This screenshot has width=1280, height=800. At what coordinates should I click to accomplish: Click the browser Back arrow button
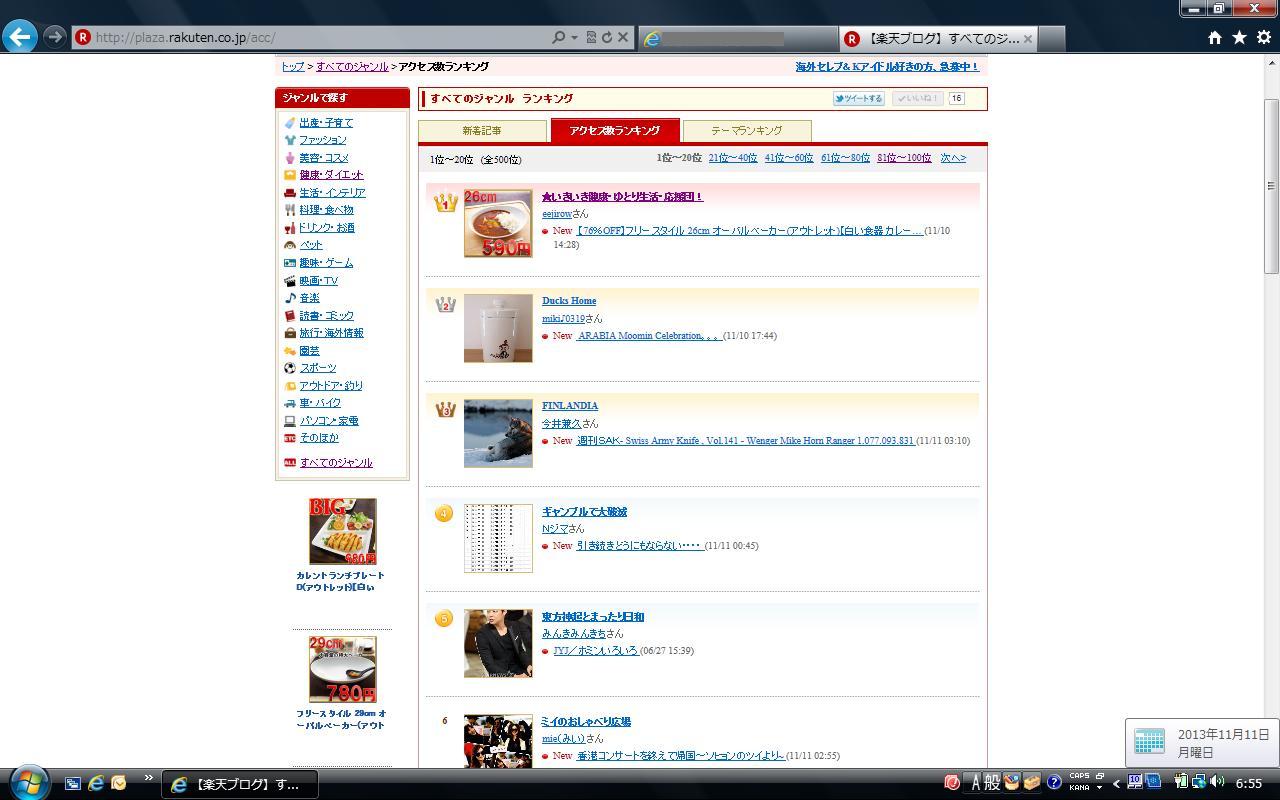pos(20,37)
